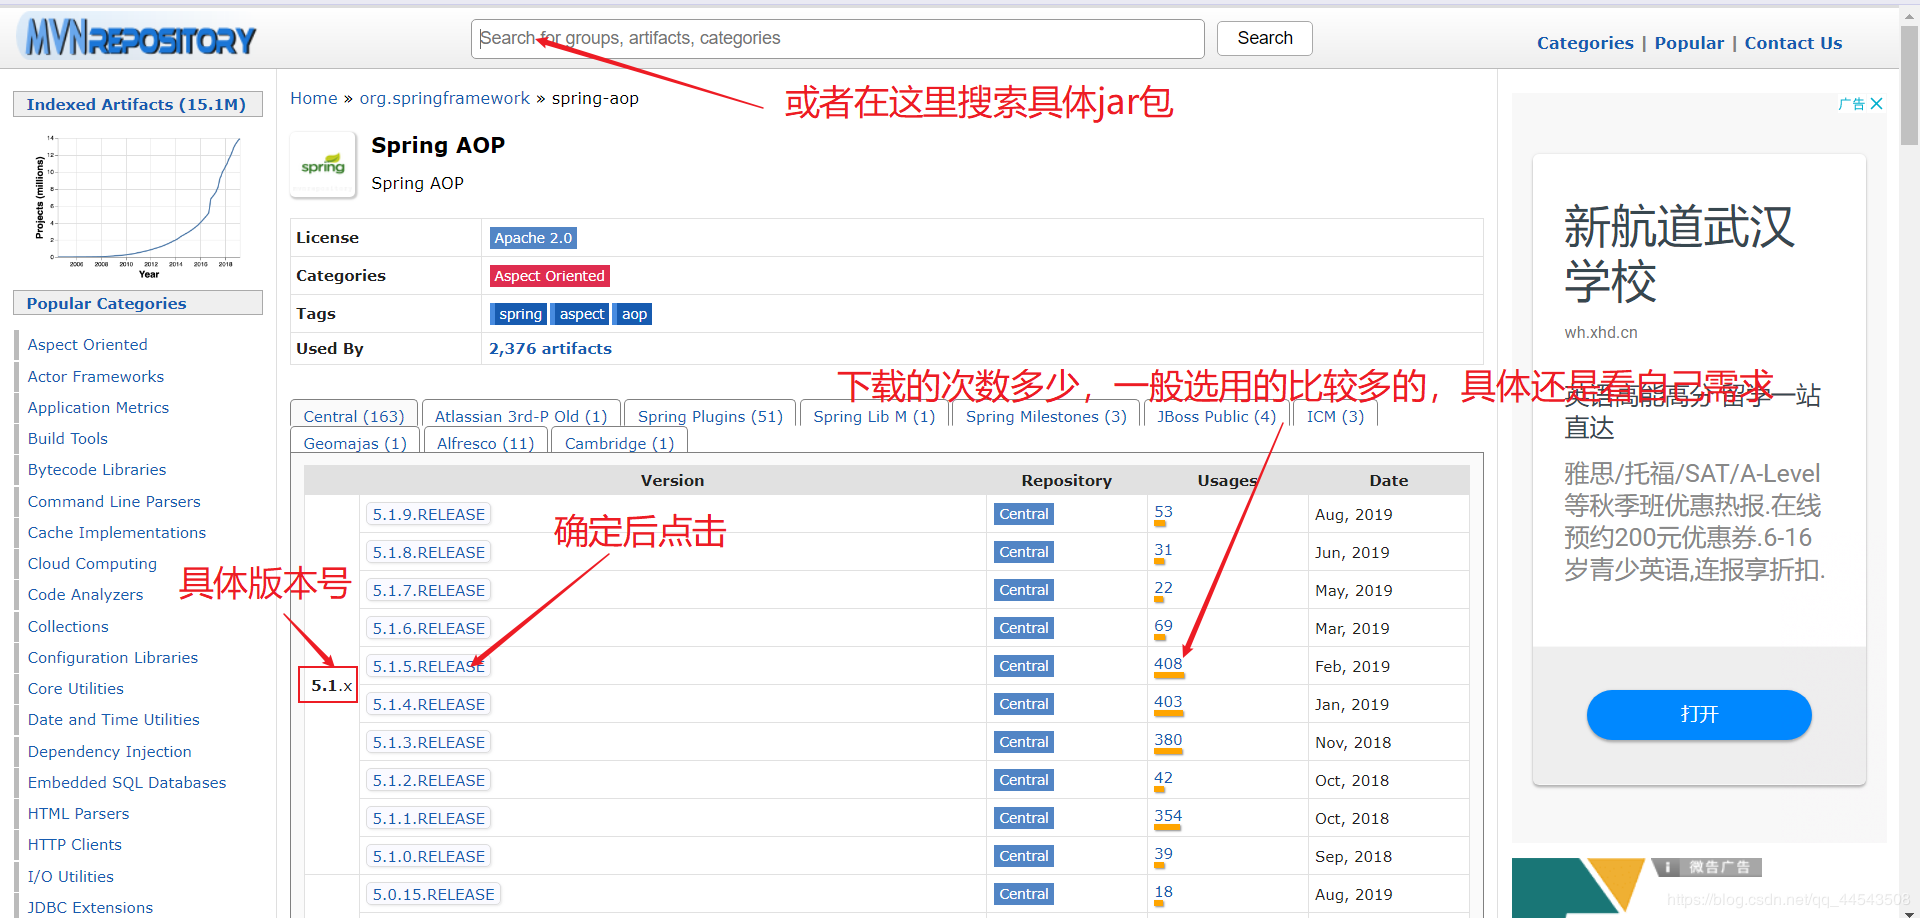Click the search input field
Screen dimensions: 1920x918
(837, 38)
